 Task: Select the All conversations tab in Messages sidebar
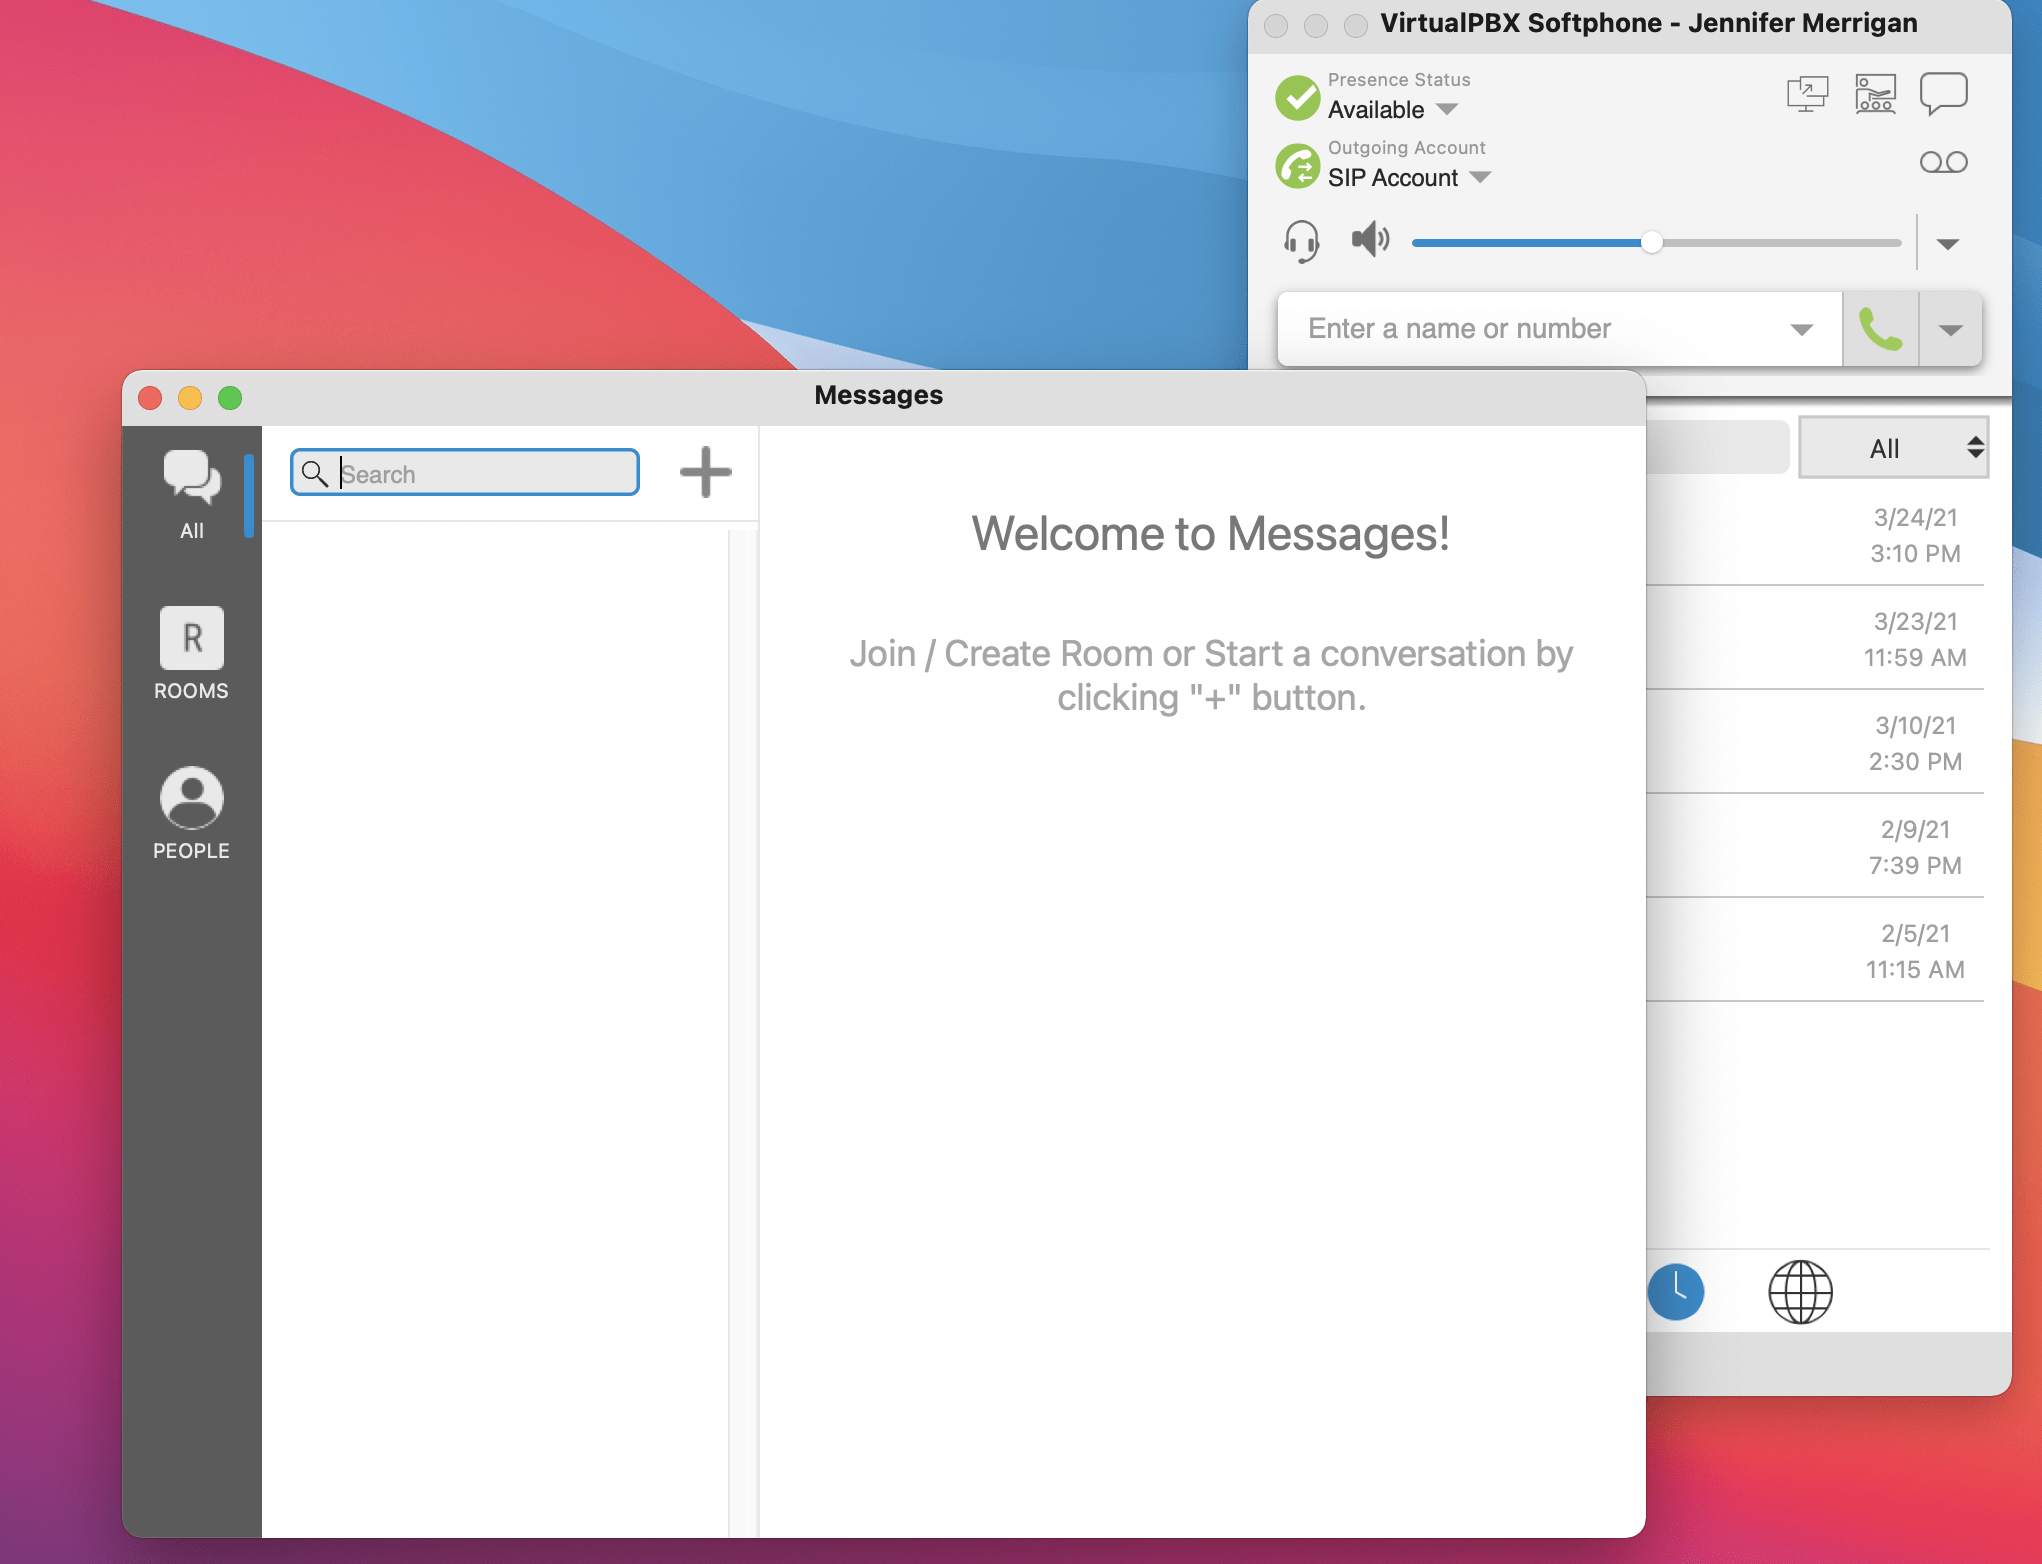[191, 494]
